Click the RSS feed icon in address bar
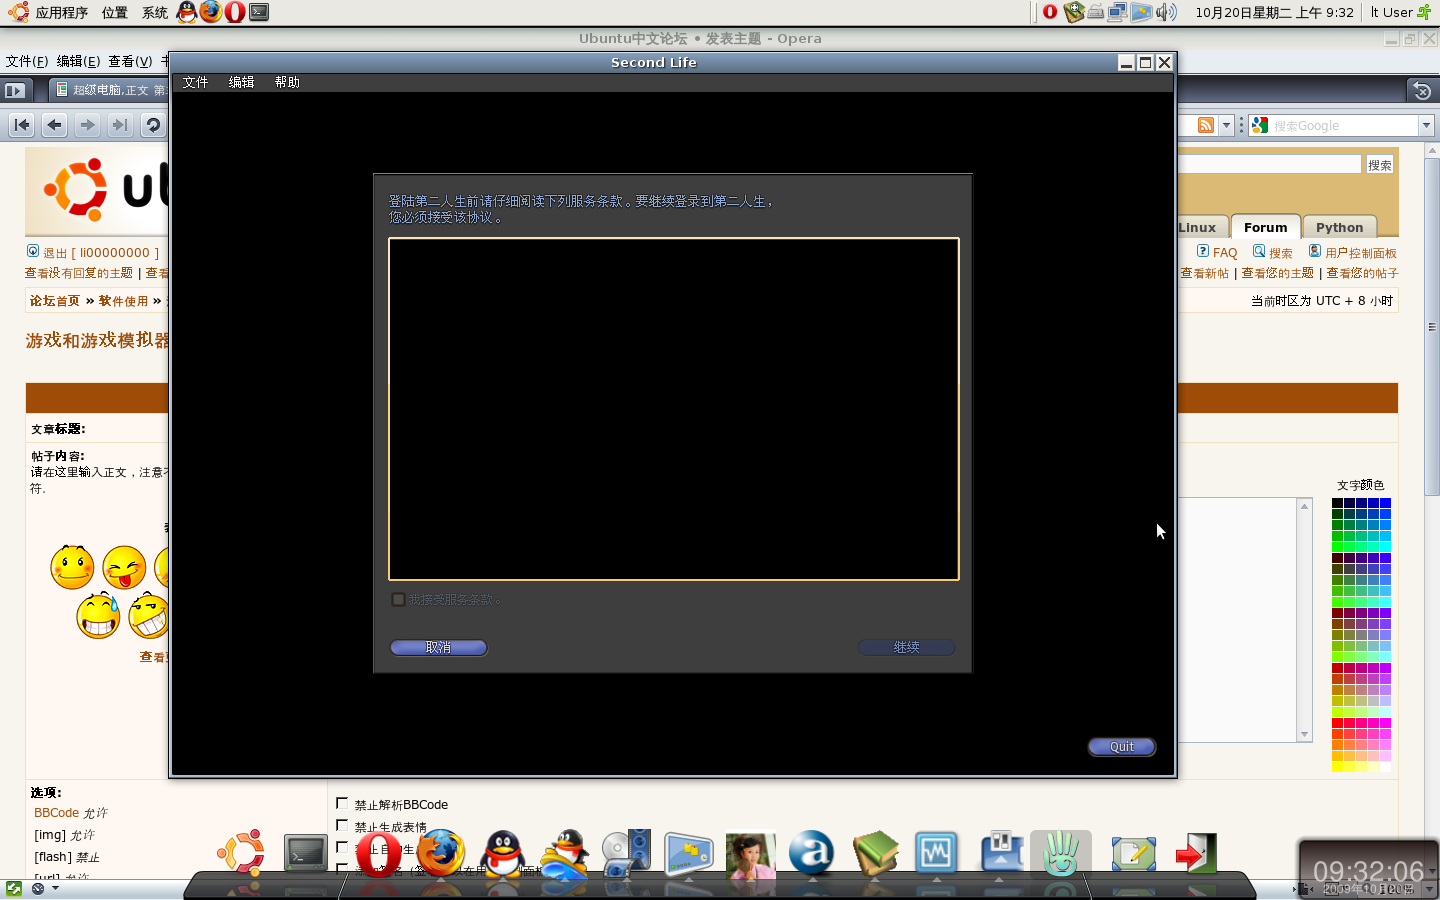 pyautogui.click(x=1206, y=125)
